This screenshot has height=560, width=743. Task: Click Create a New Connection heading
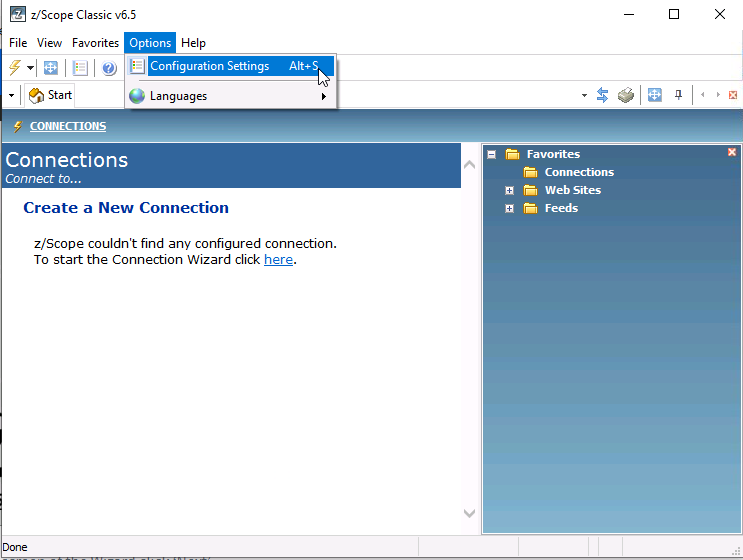tap(126, 208)
